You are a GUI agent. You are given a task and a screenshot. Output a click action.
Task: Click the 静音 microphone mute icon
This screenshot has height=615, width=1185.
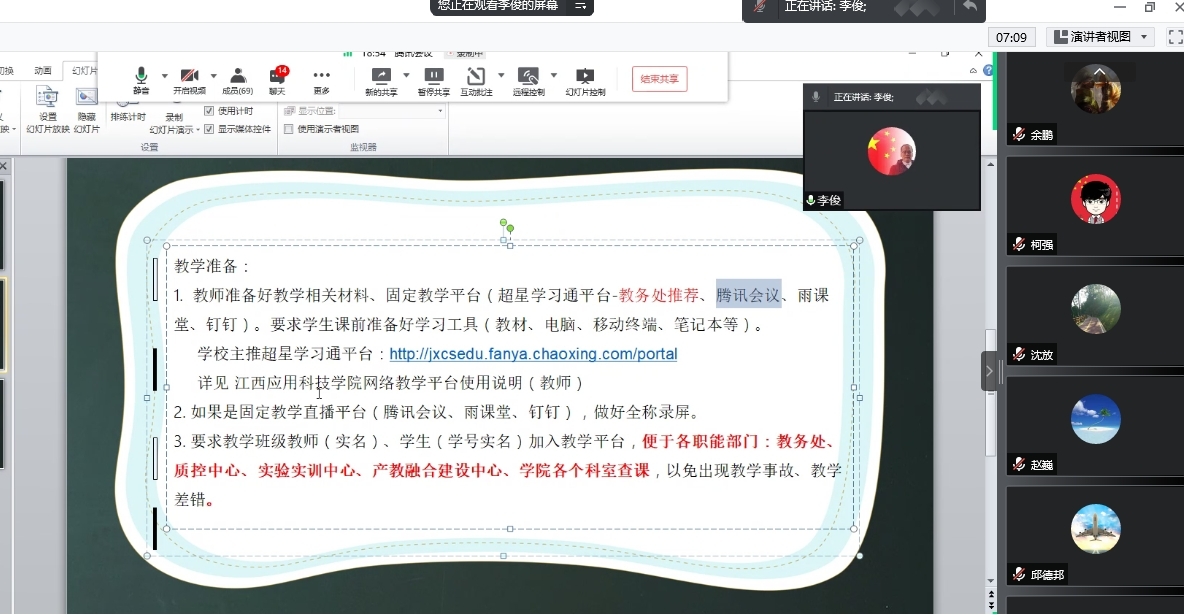(x=141, y=76)
